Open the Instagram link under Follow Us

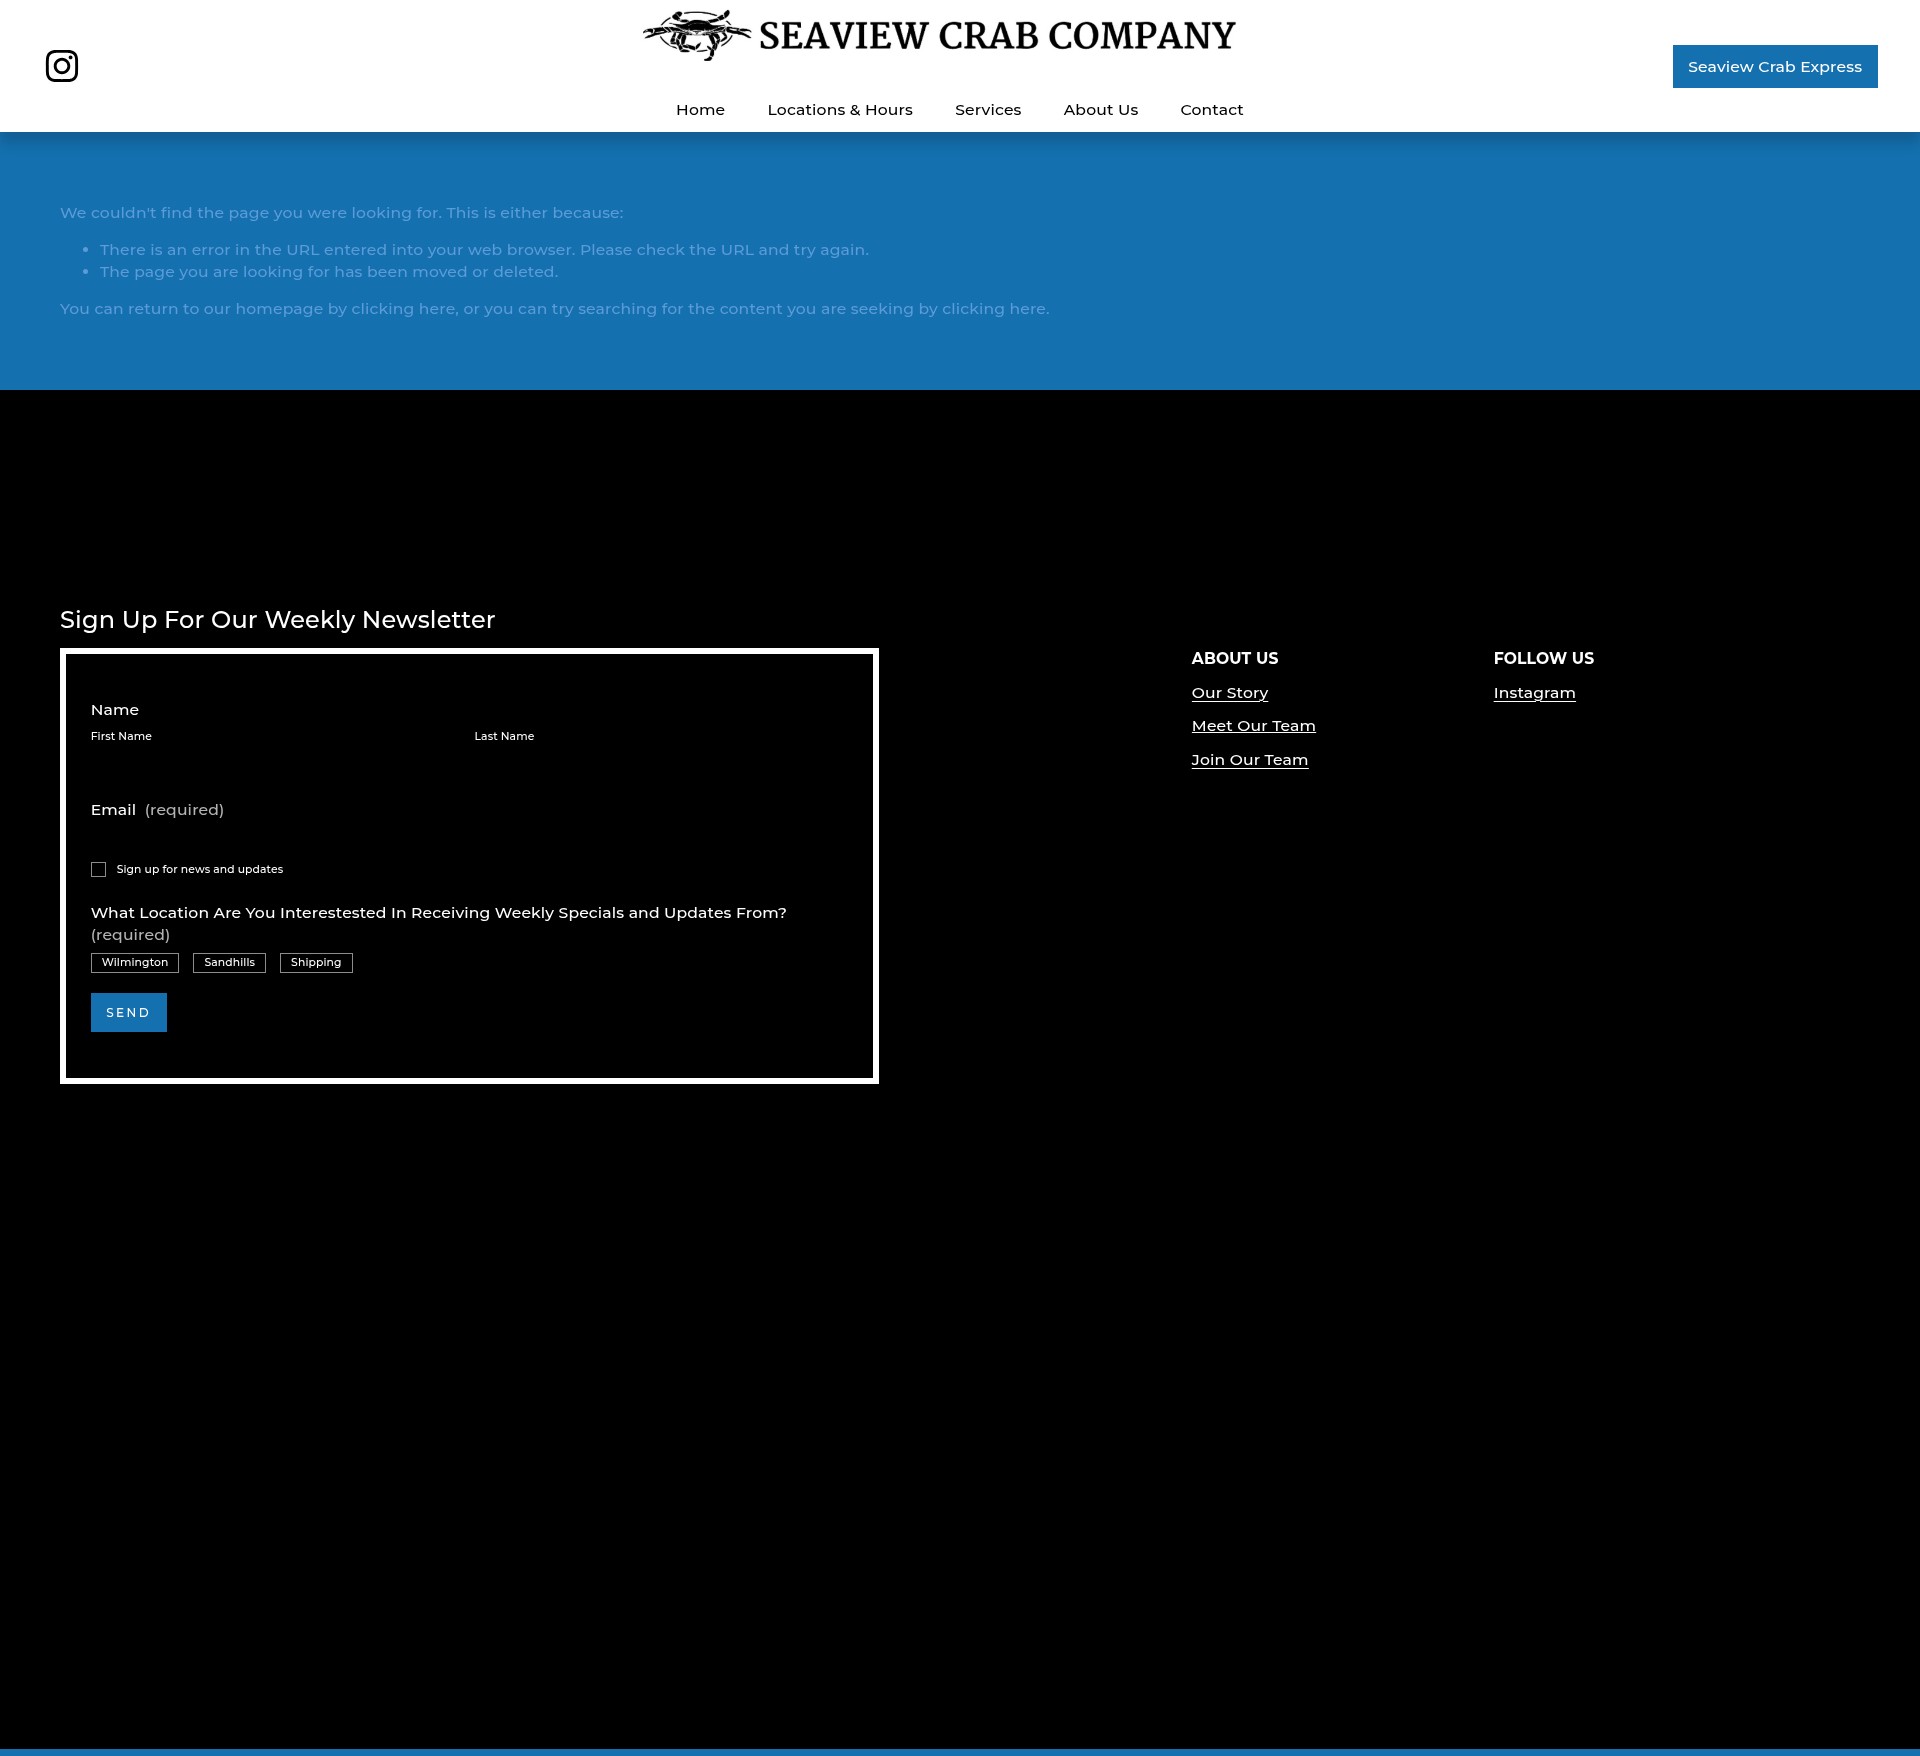(1534, 693)
